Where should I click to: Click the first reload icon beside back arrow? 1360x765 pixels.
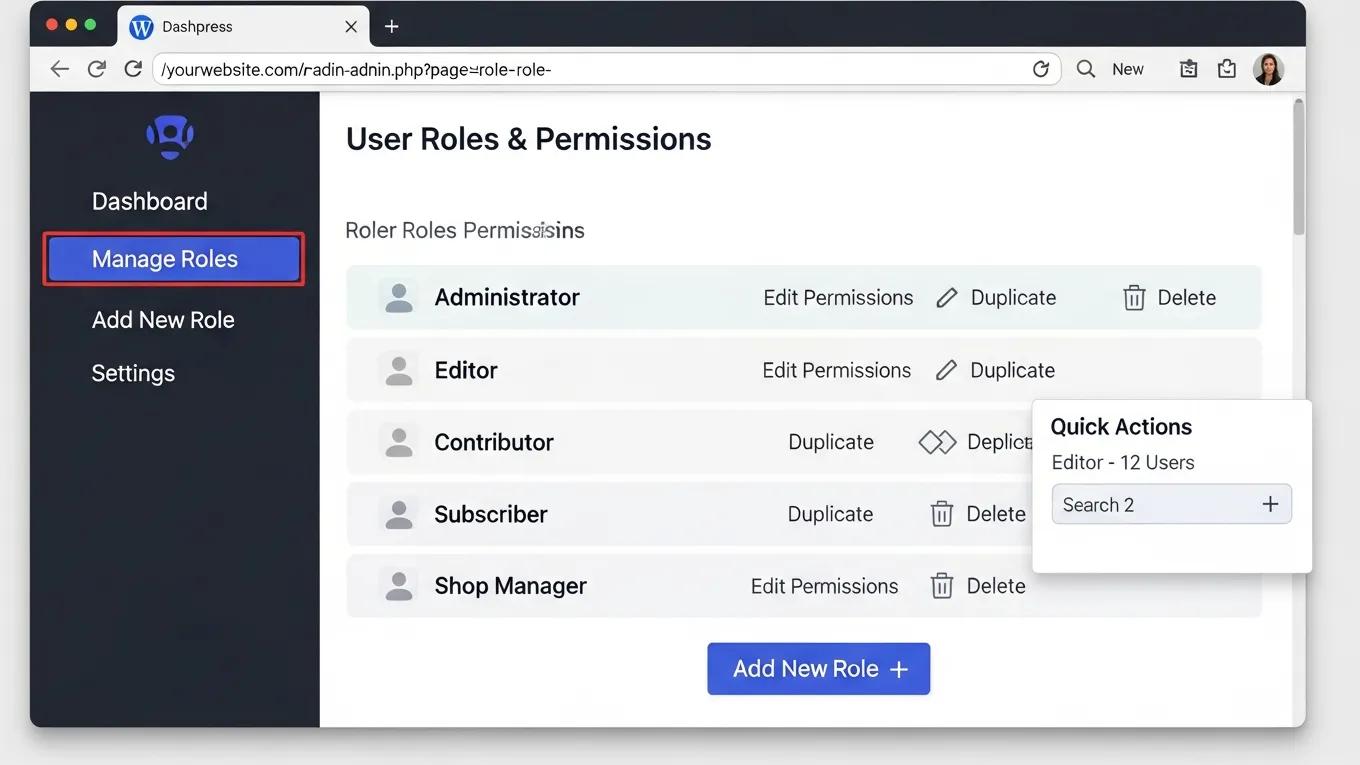(97, 69)
